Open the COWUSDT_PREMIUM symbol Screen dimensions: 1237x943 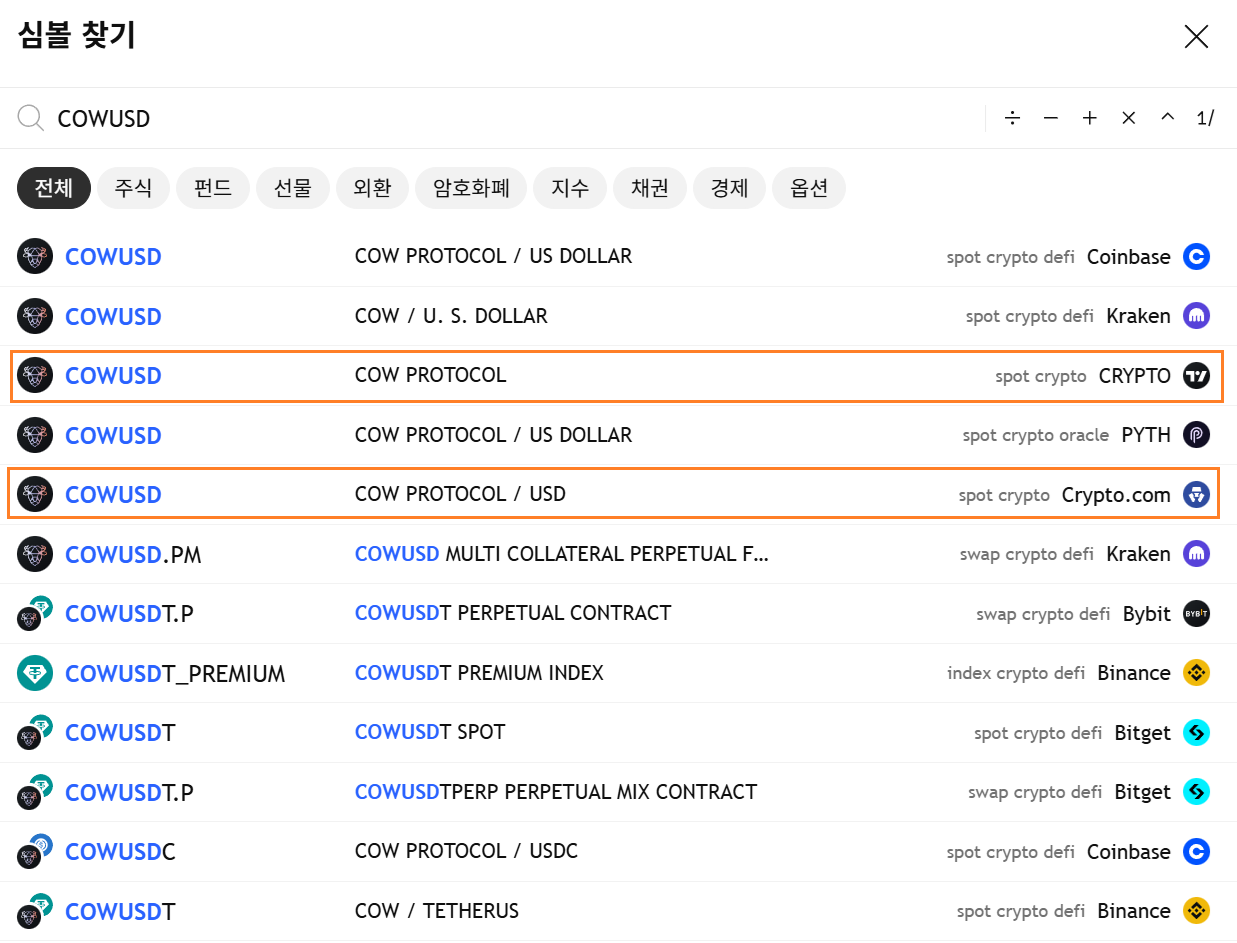tap(175, 674)
